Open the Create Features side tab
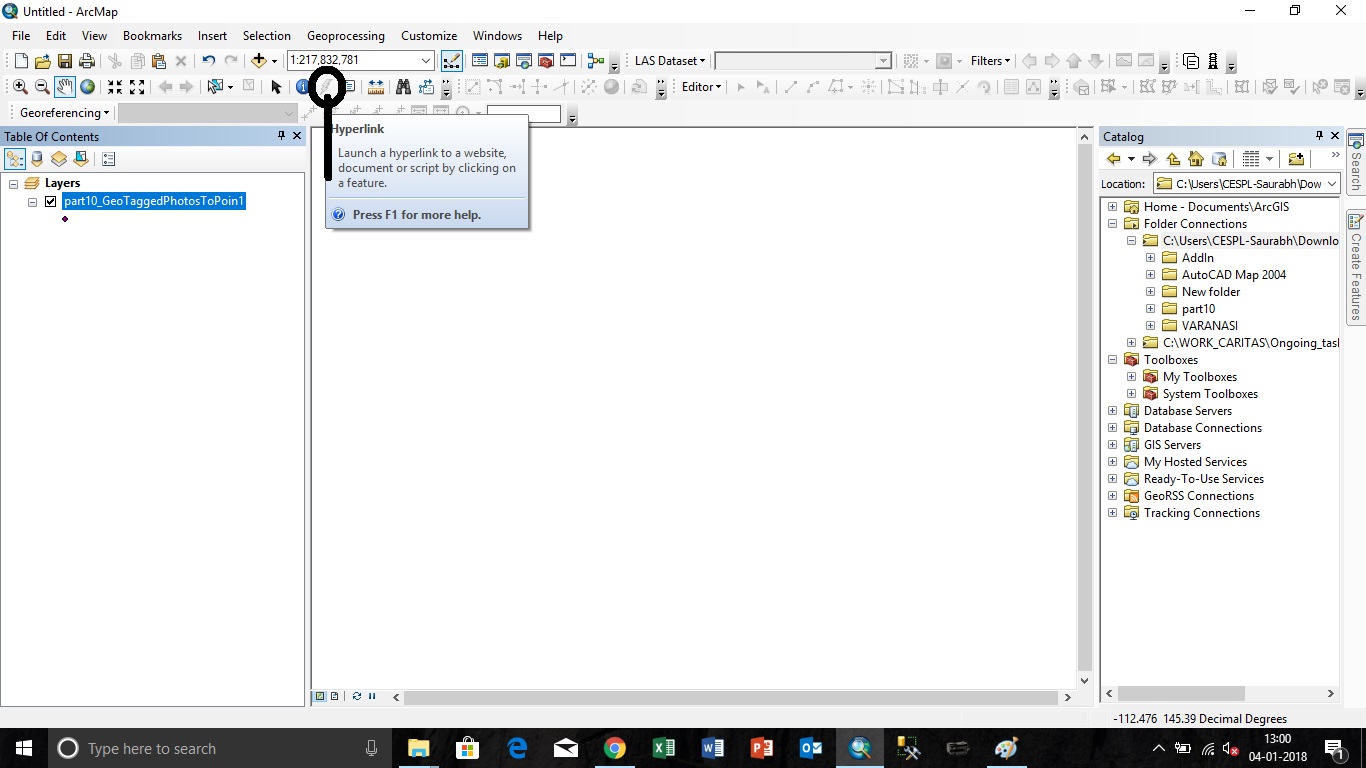 pos(1356,266)
